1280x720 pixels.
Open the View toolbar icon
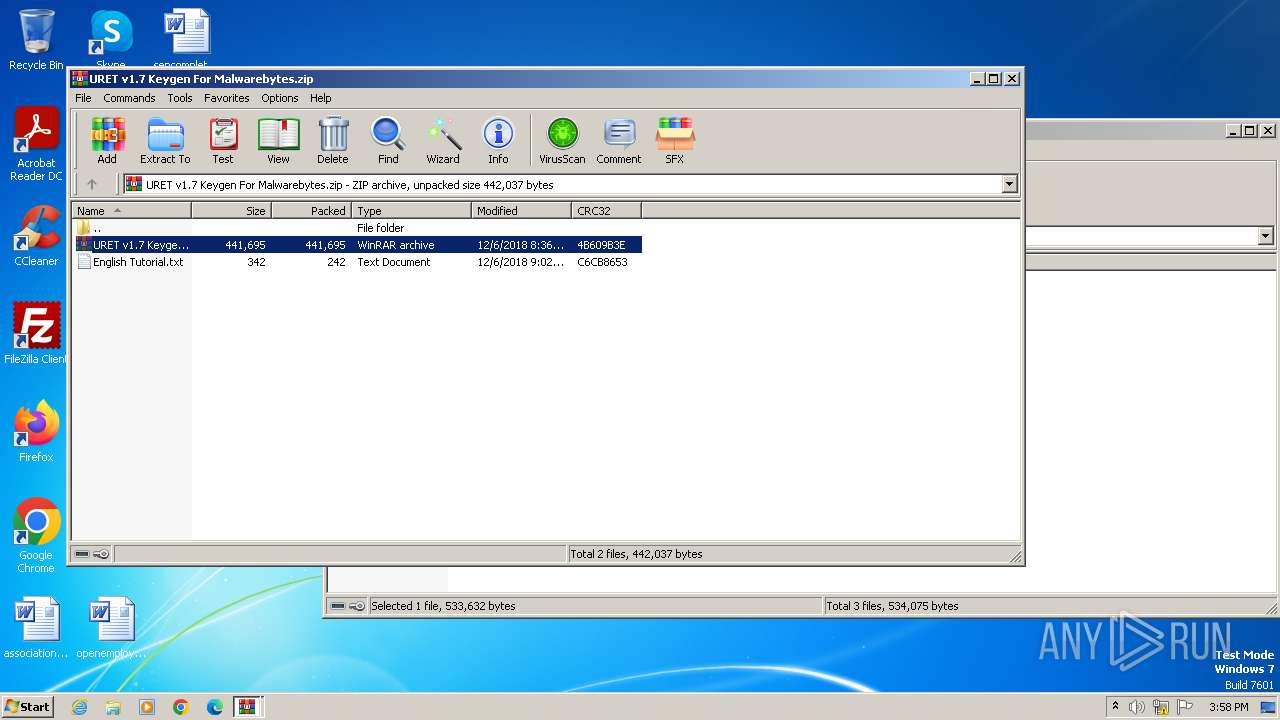click(278, 140)
